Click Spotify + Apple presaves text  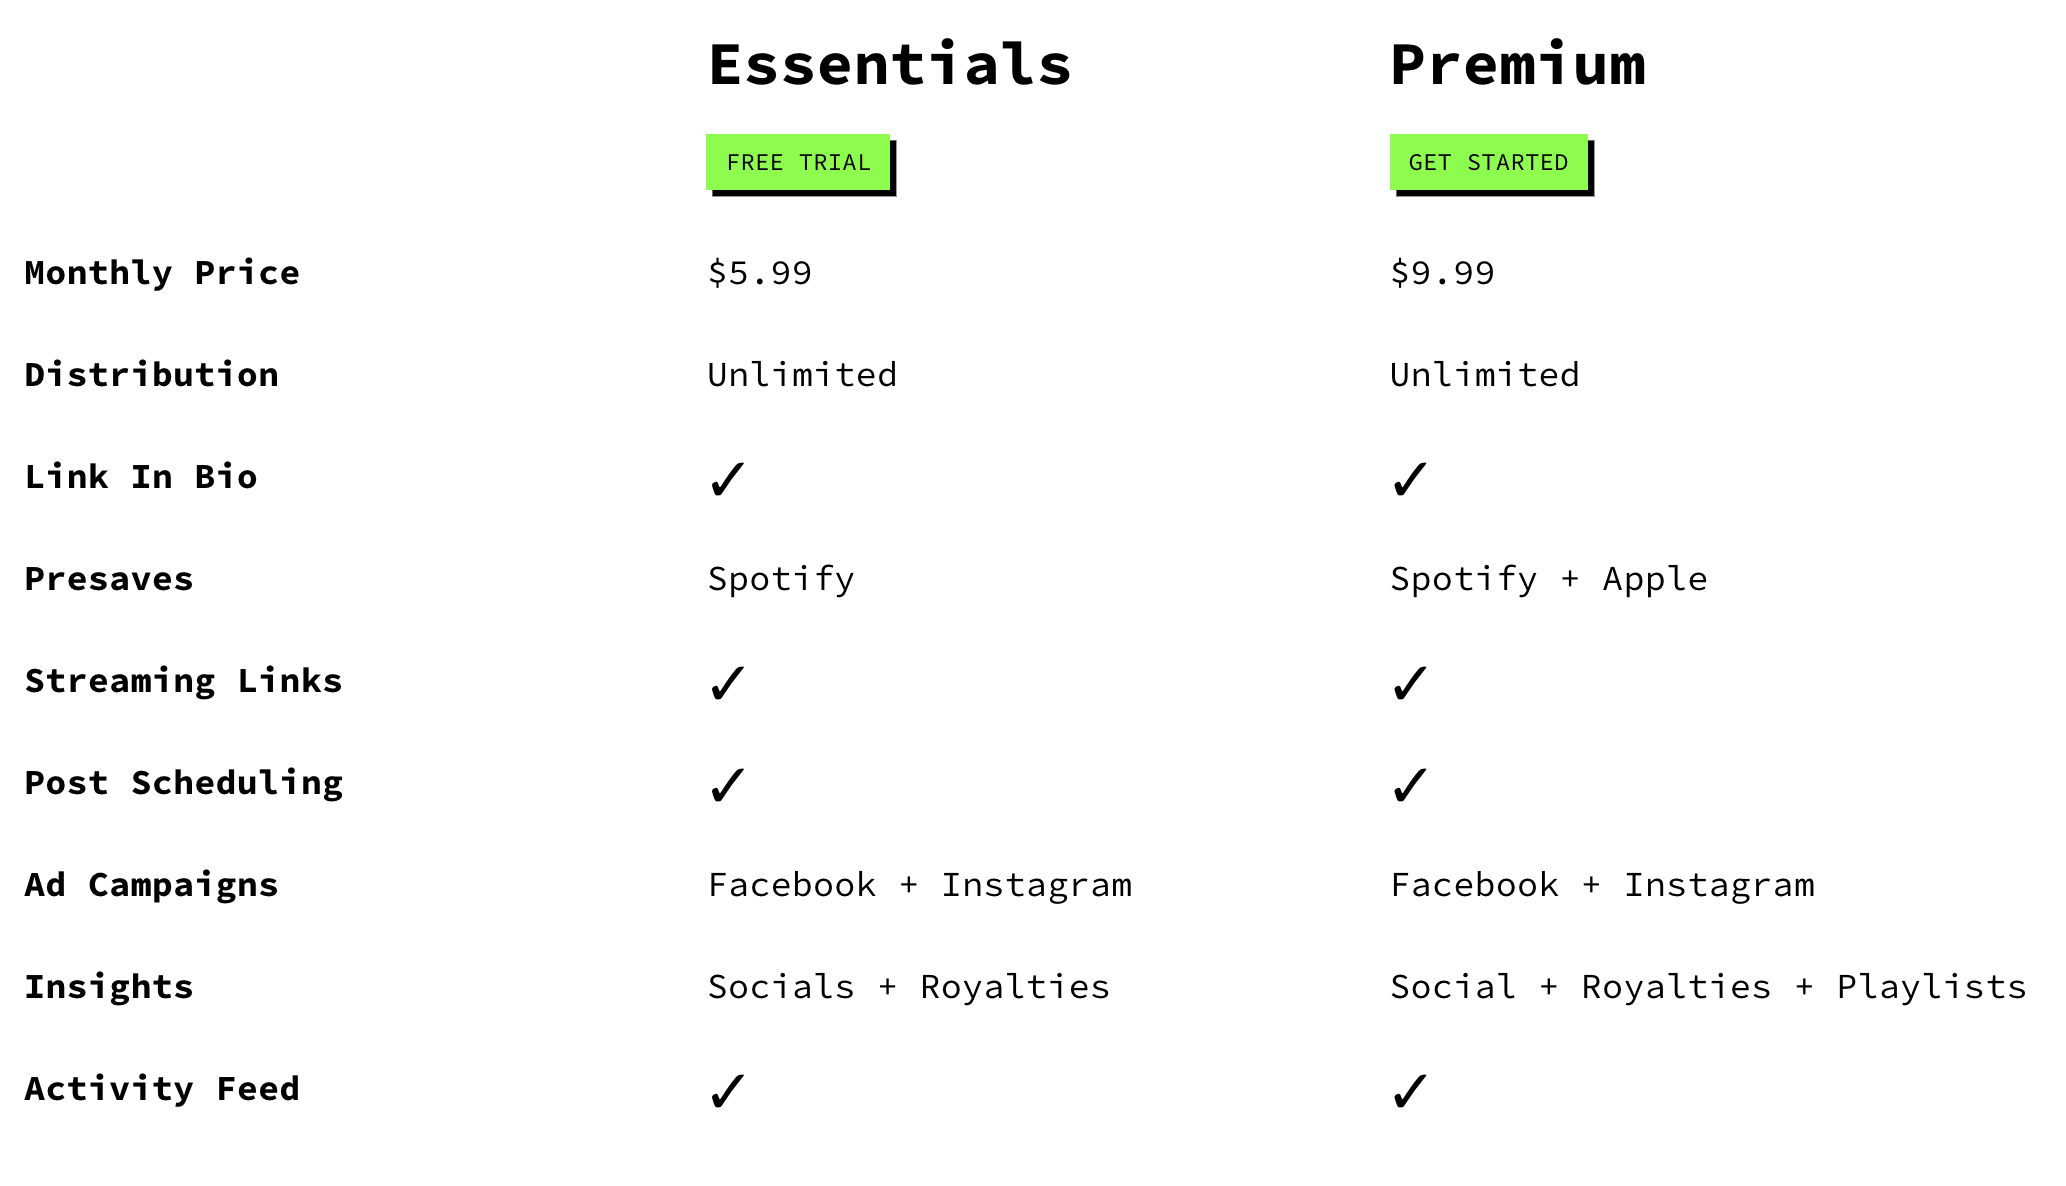(x=1549, y=579)
